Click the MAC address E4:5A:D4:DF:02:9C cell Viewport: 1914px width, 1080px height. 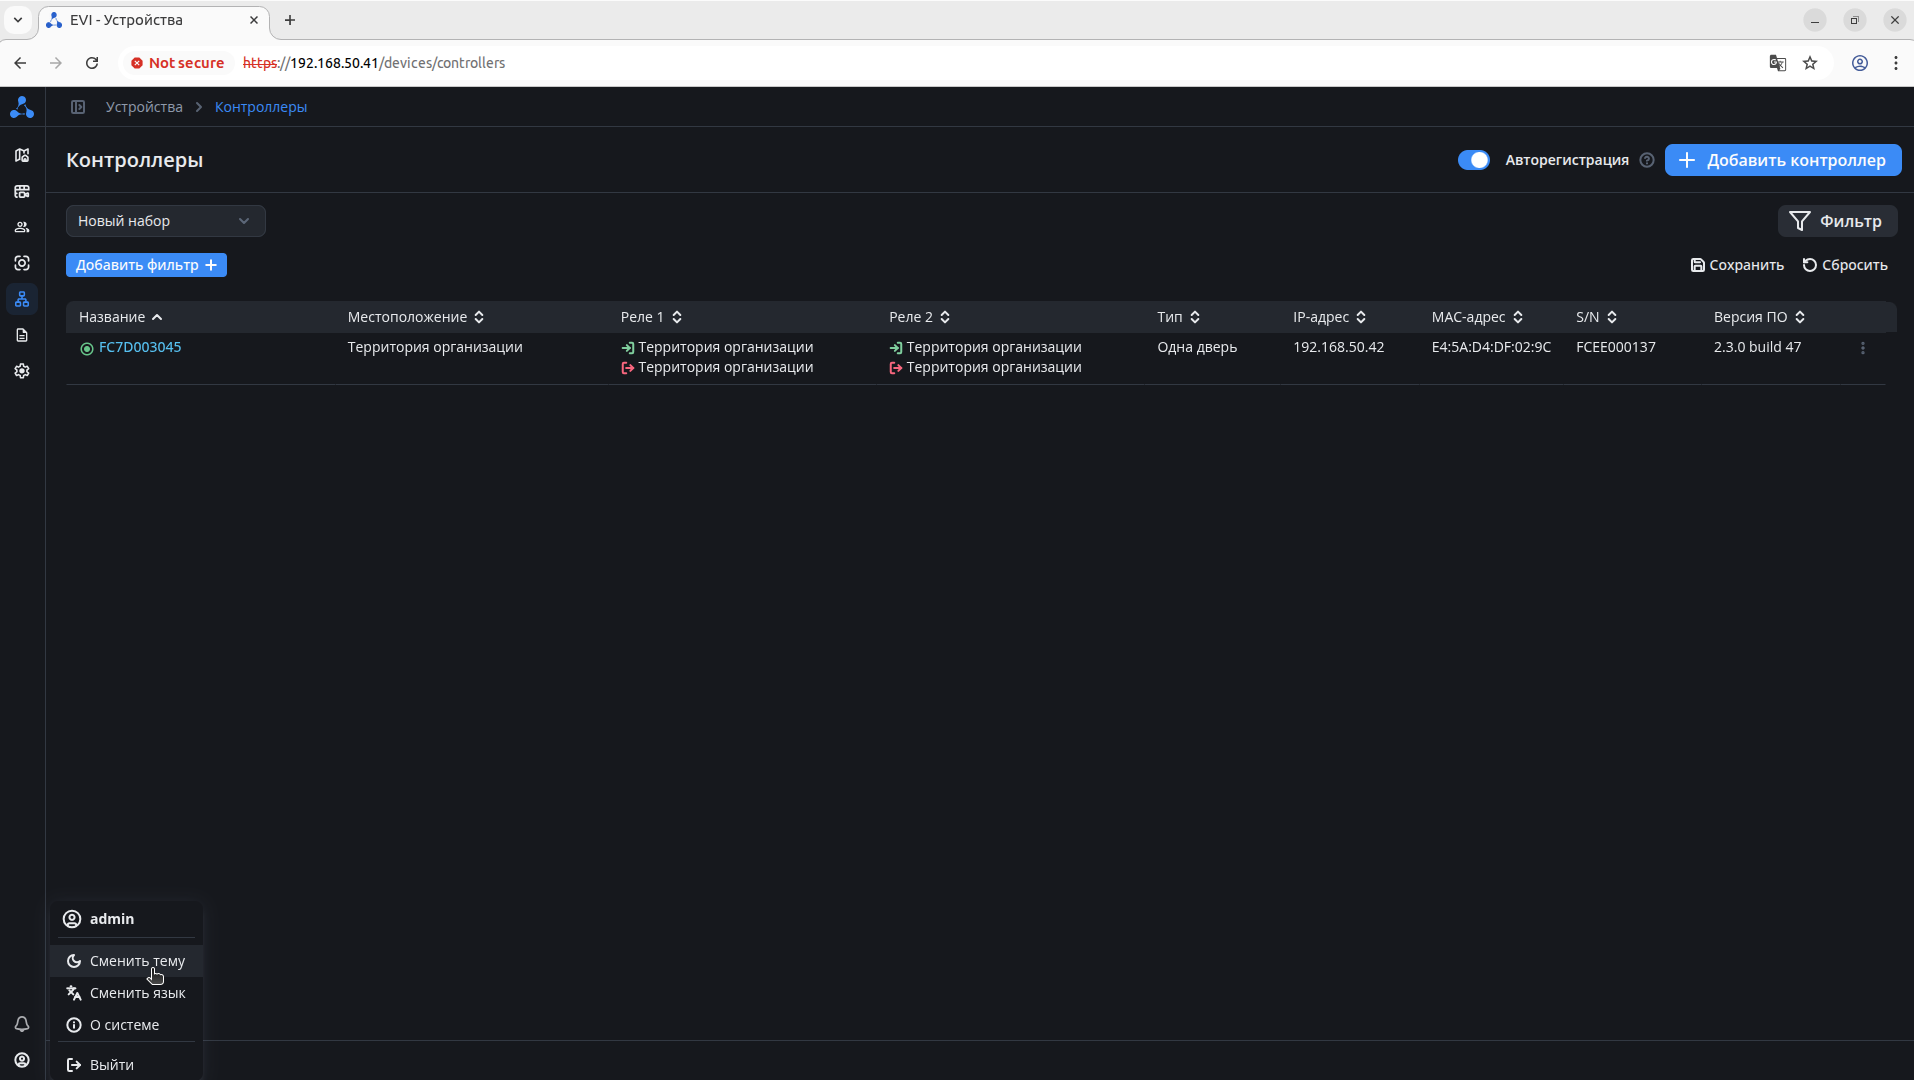(x=1492, y=347)
